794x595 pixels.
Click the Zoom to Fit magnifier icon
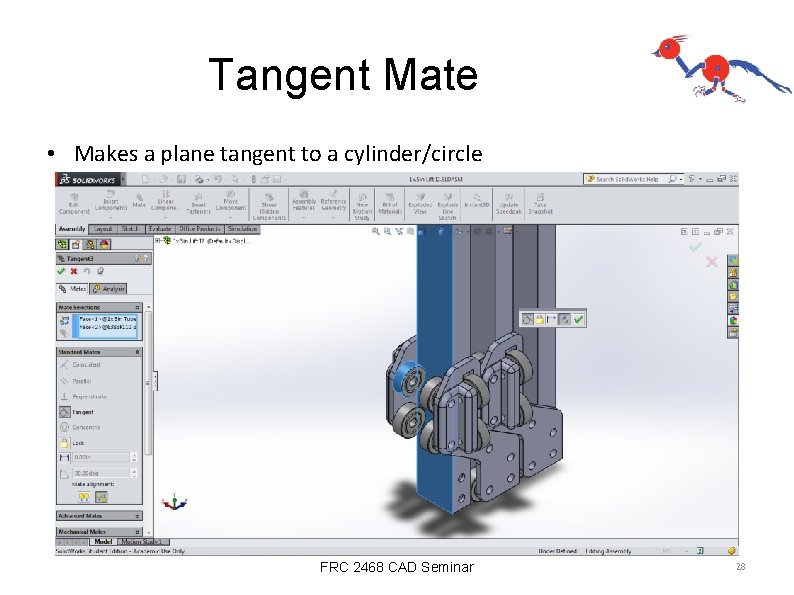[375, 231]
